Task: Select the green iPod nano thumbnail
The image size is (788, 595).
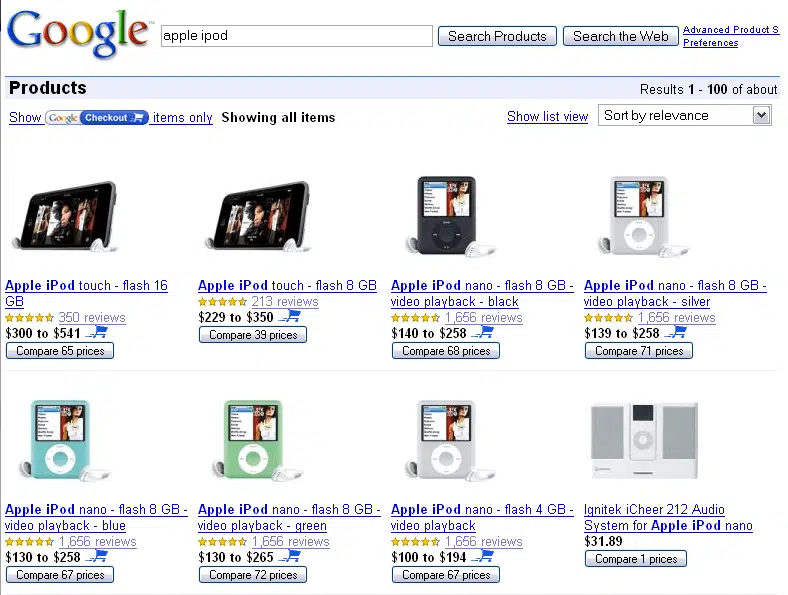Action: 248,440
